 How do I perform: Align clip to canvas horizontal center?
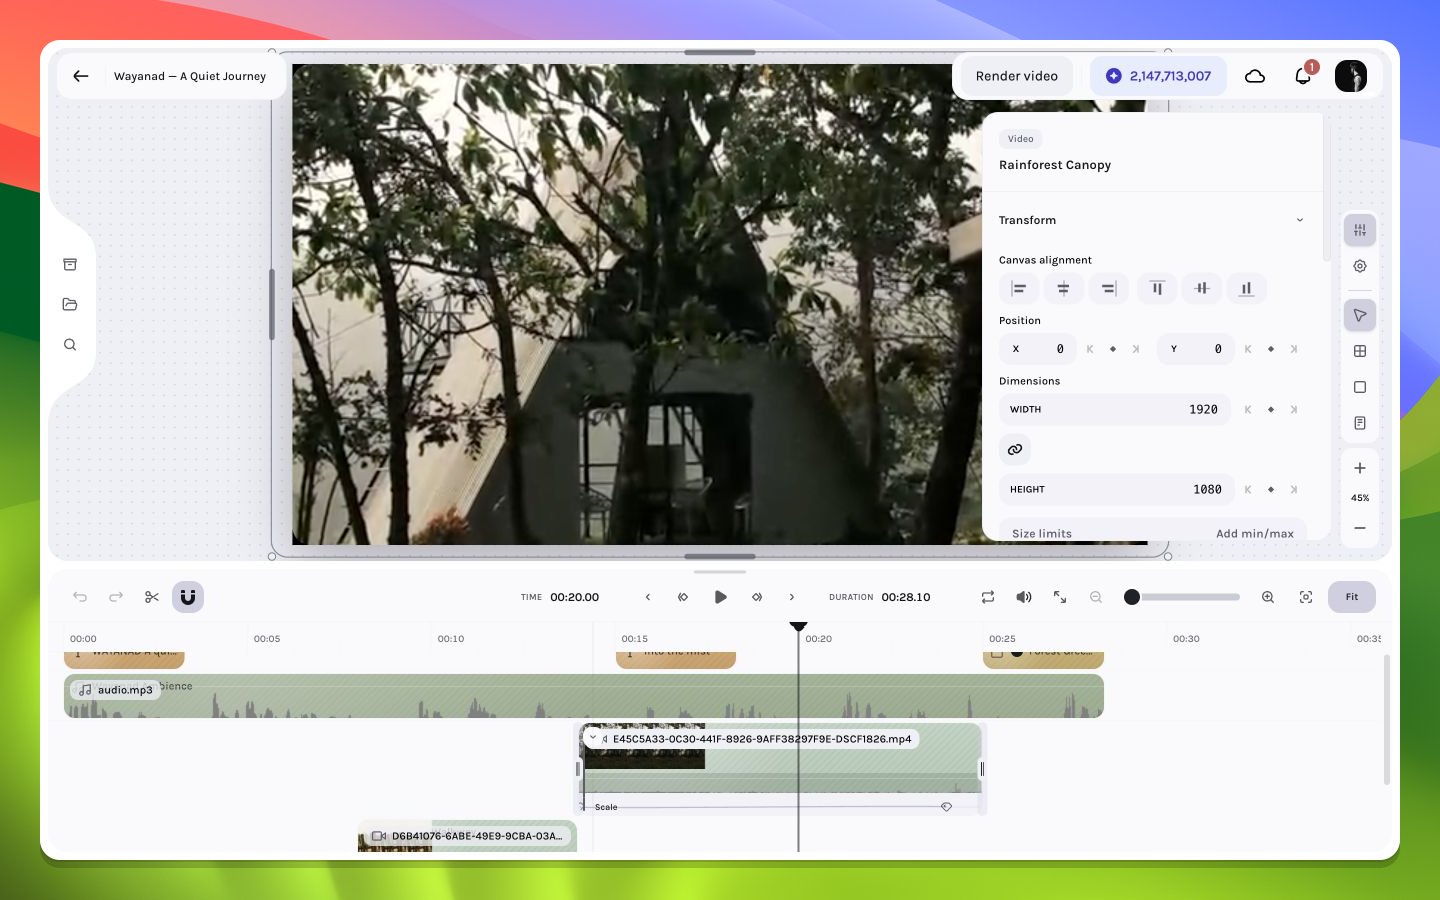[x=1063, y=289]
